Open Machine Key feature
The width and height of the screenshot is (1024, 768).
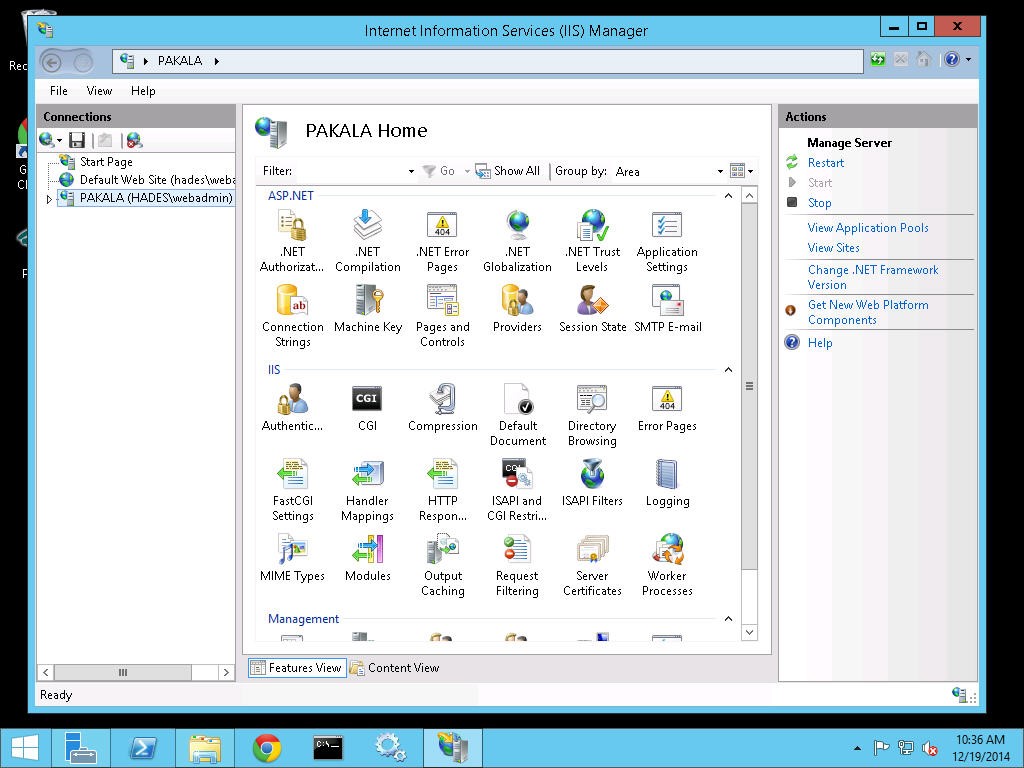click(368, 309)
